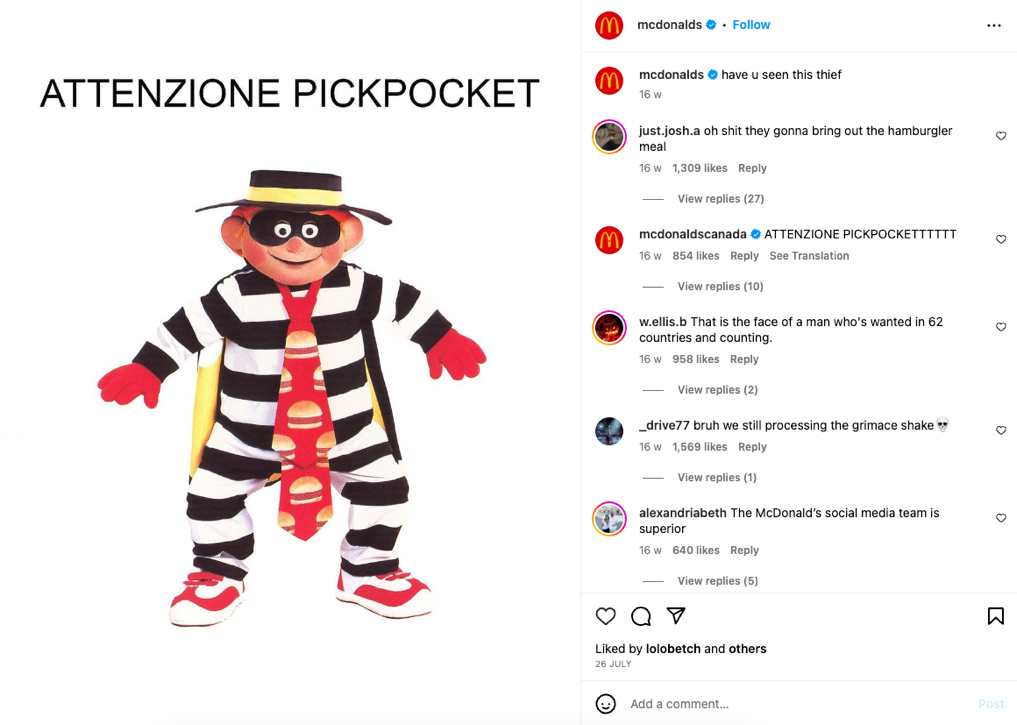
Task: Open alexandriabeth's profile avatar
Action: pyautogui.click(x=609, y=519)
